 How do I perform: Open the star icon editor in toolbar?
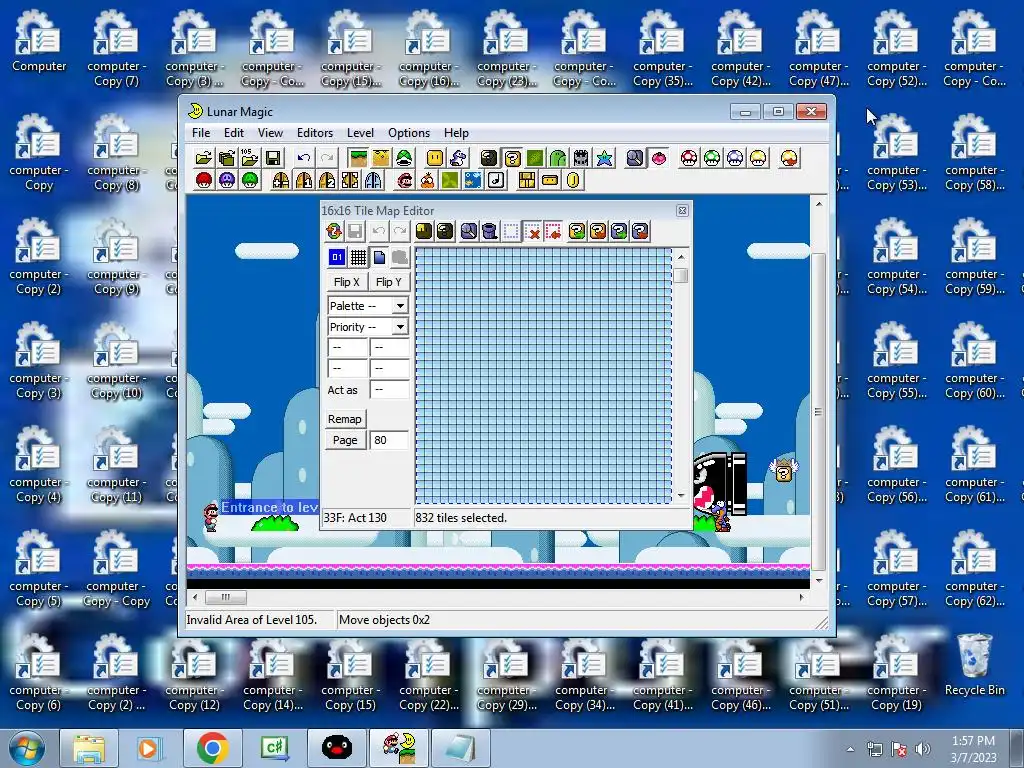(x=604, y=157)
